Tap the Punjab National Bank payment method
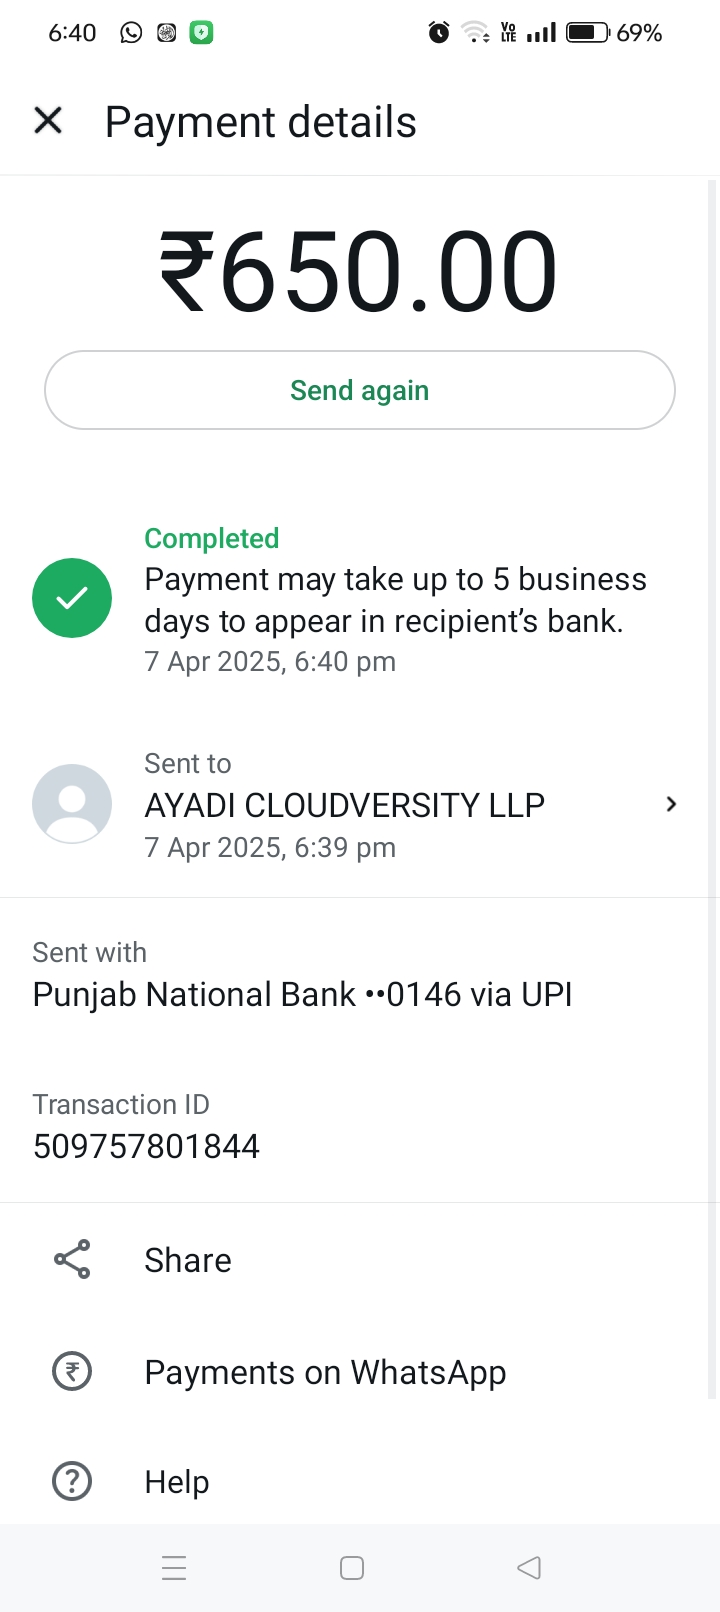Screen dimensions: 720x1612 click(302, 994)
